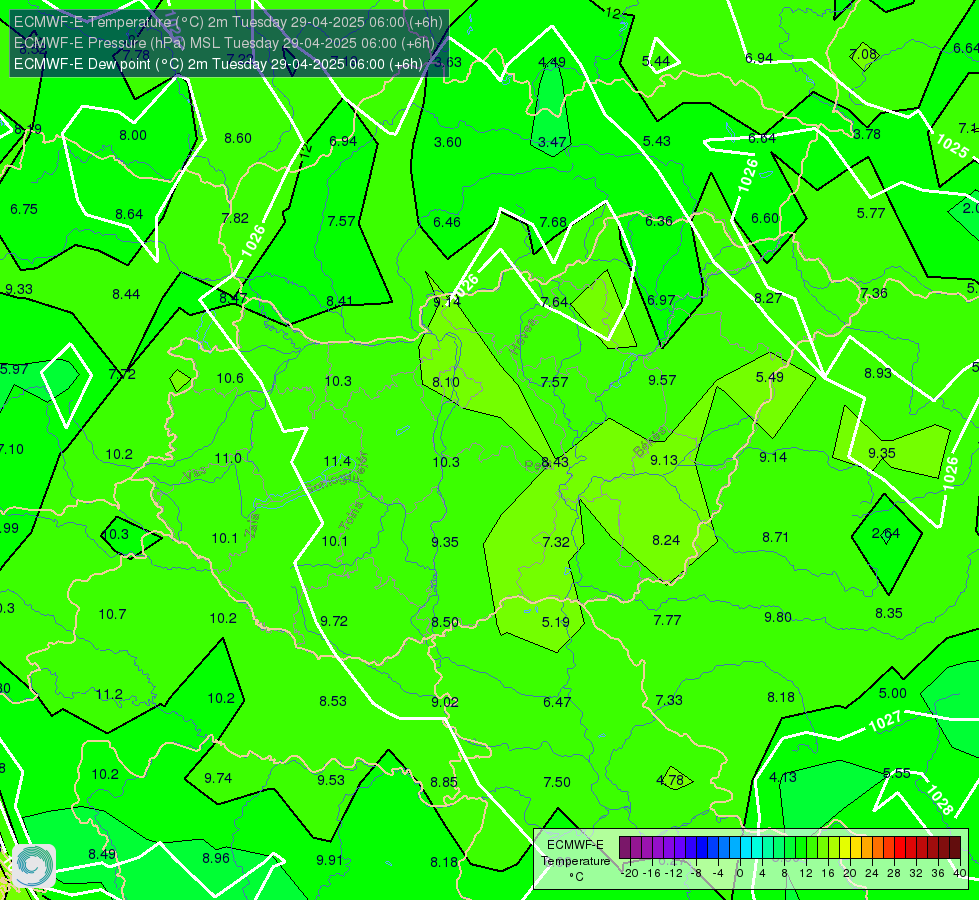The width and height of the screenshot is (979, 900).
Task: Click the 7.68 temperature value
Action: 553,222
